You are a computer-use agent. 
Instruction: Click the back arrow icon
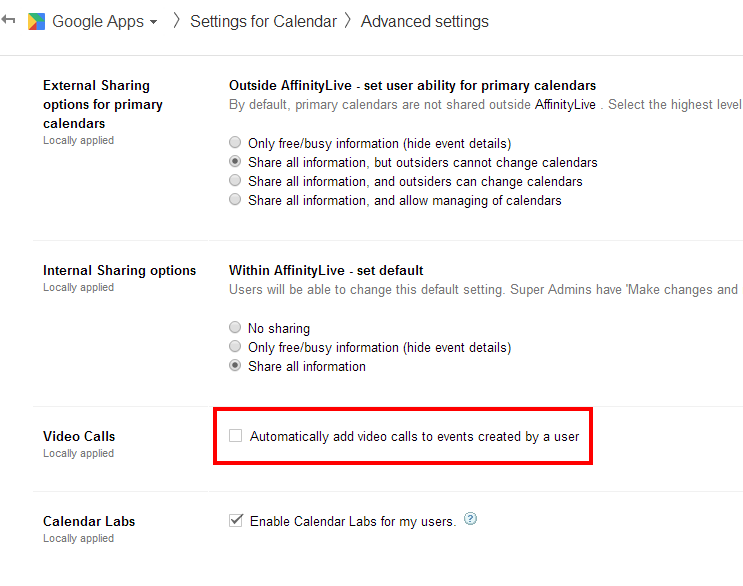9,20
